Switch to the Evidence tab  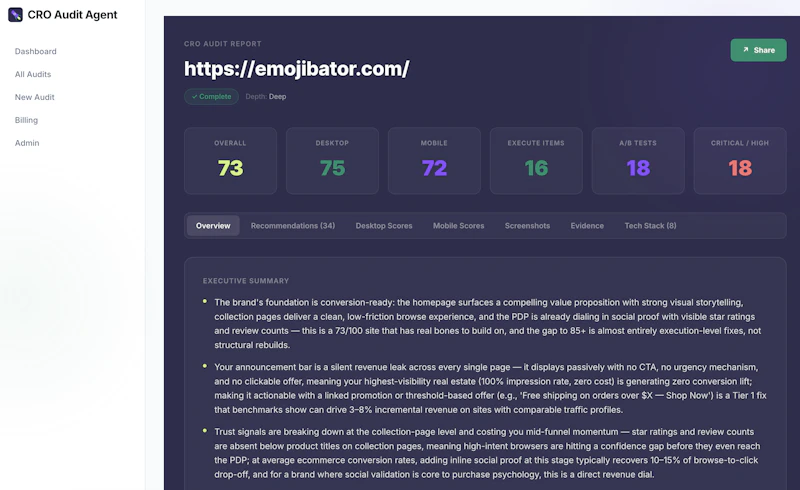[587, 226]
